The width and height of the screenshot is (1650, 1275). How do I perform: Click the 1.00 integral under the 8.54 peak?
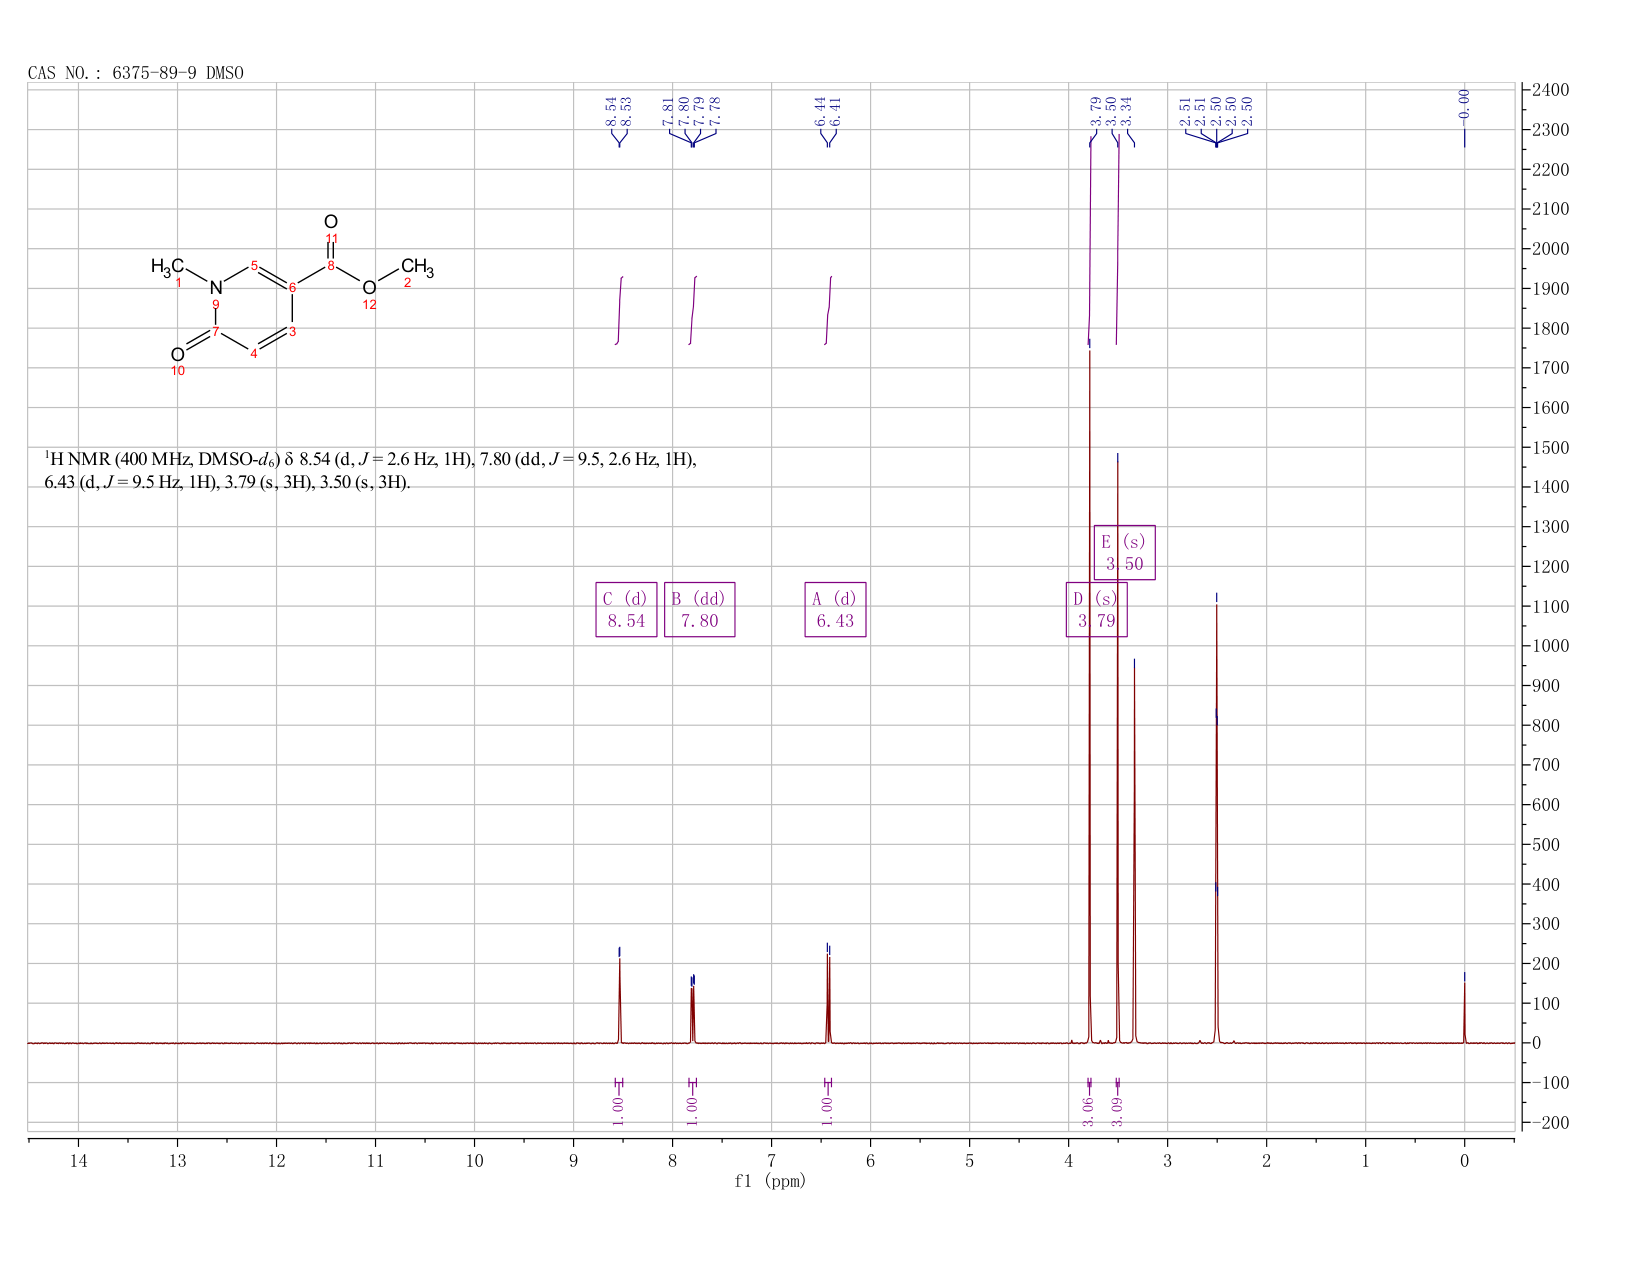coord(618,1111)
